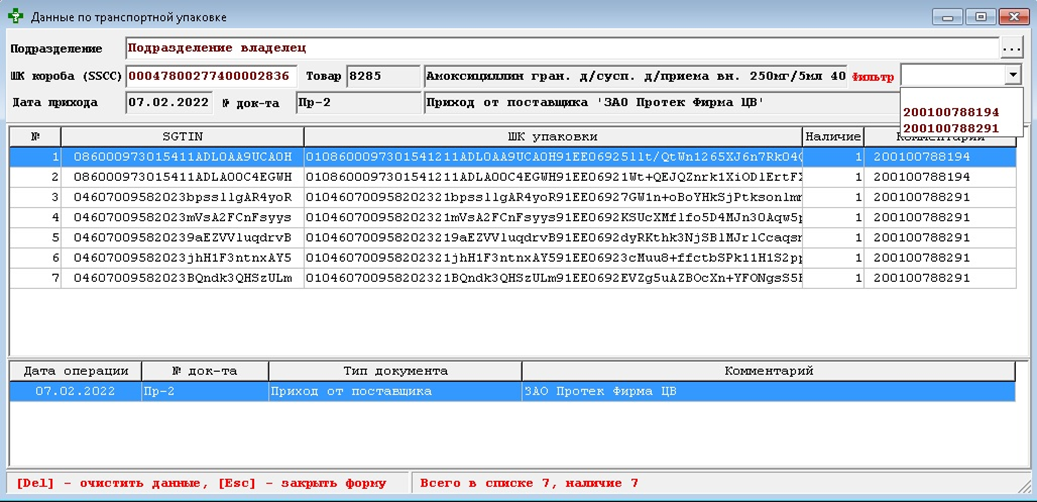Image resolution: width=1037 pixels, height=502 pixels.
Task: Maximize the Данные по транспортной упаковке window
Action: tap(981, 17)
